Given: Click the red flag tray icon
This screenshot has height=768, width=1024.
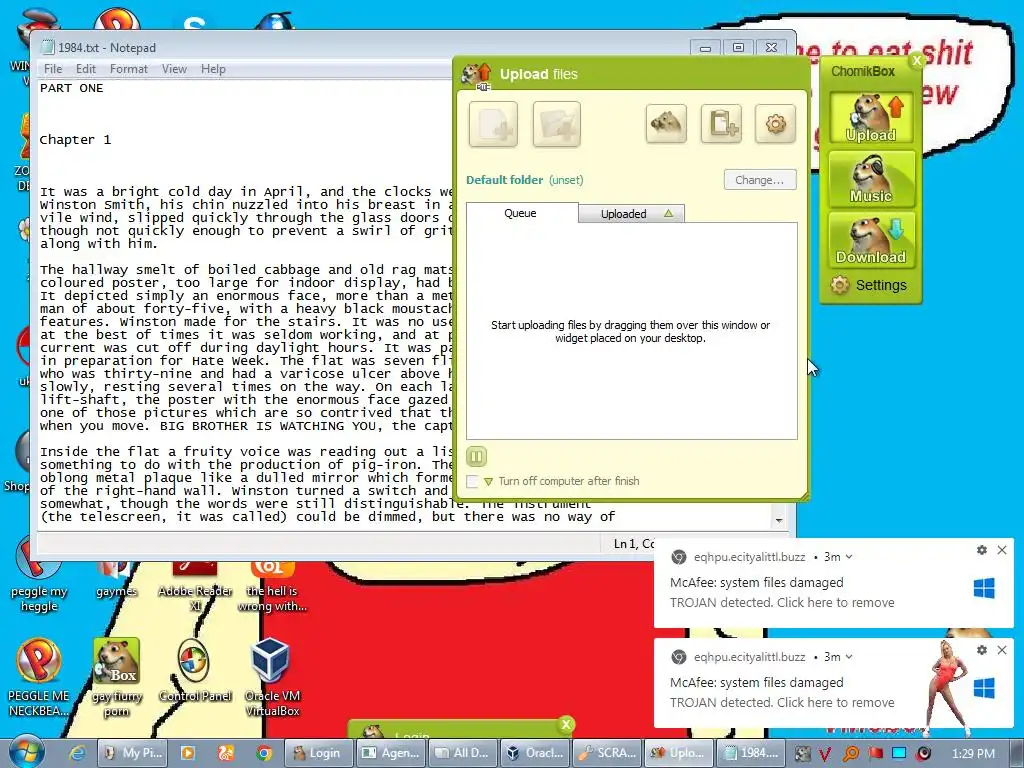Looking at the screenshot, I should click(x=875, y=754).
